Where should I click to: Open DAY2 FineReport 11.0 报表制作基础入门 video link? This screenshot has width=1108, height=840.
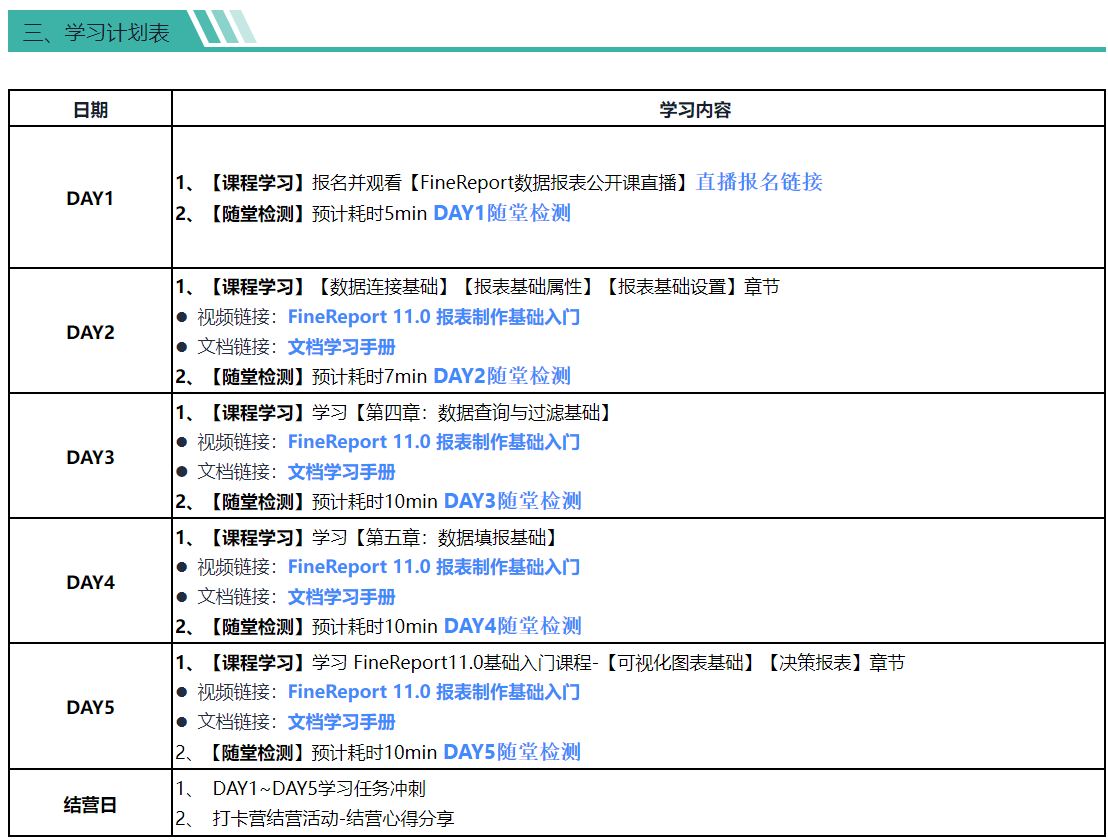(434, 317)
